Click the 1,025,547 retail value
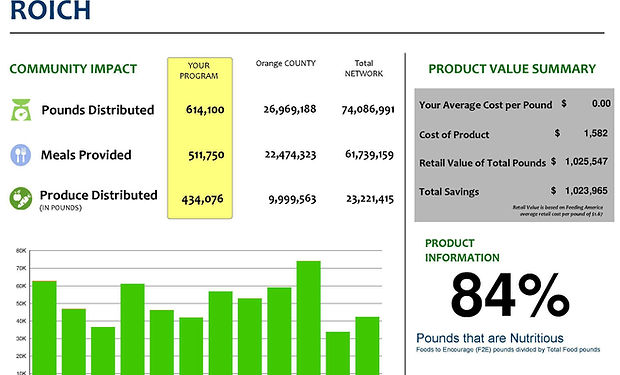Screen dimensions: 620x375 click(x=586, y=161)
